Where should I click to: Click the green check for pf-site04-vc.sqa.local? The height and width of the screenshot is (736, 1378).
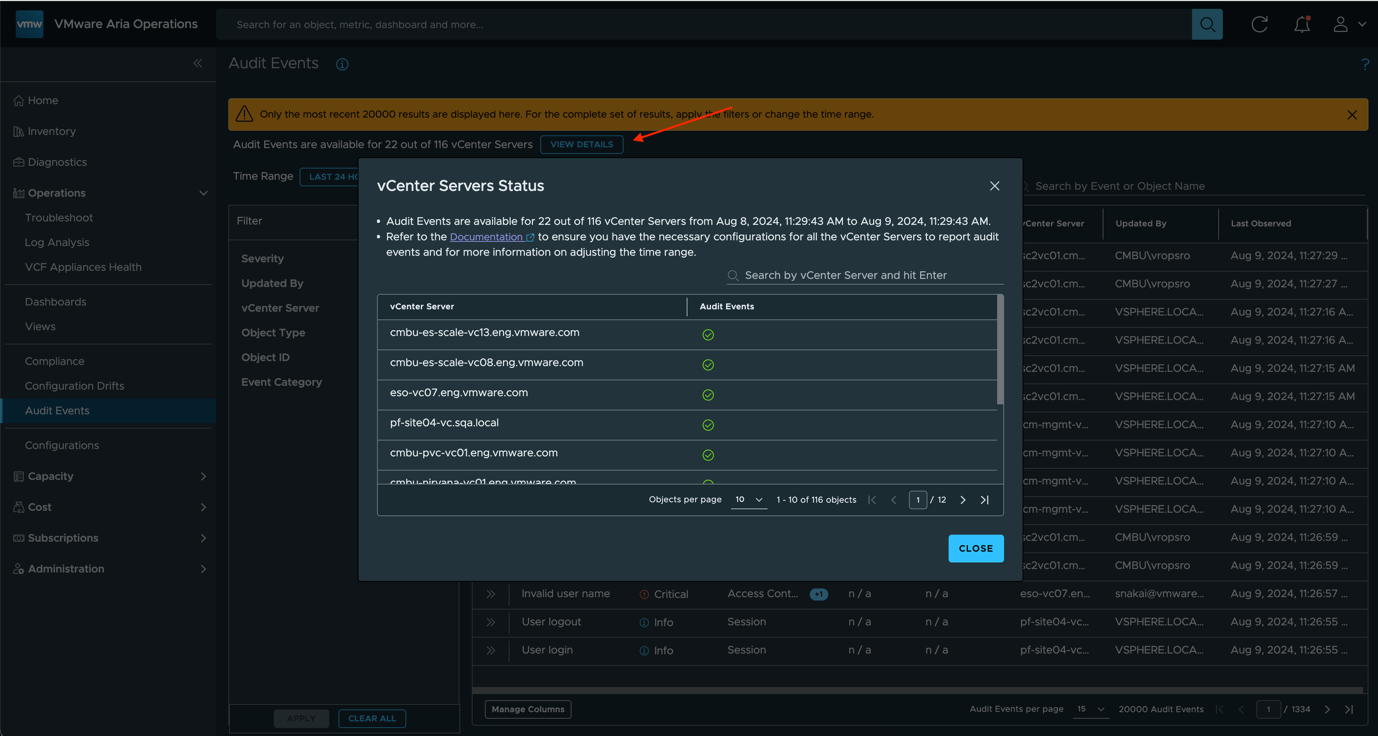pos(708,425)
